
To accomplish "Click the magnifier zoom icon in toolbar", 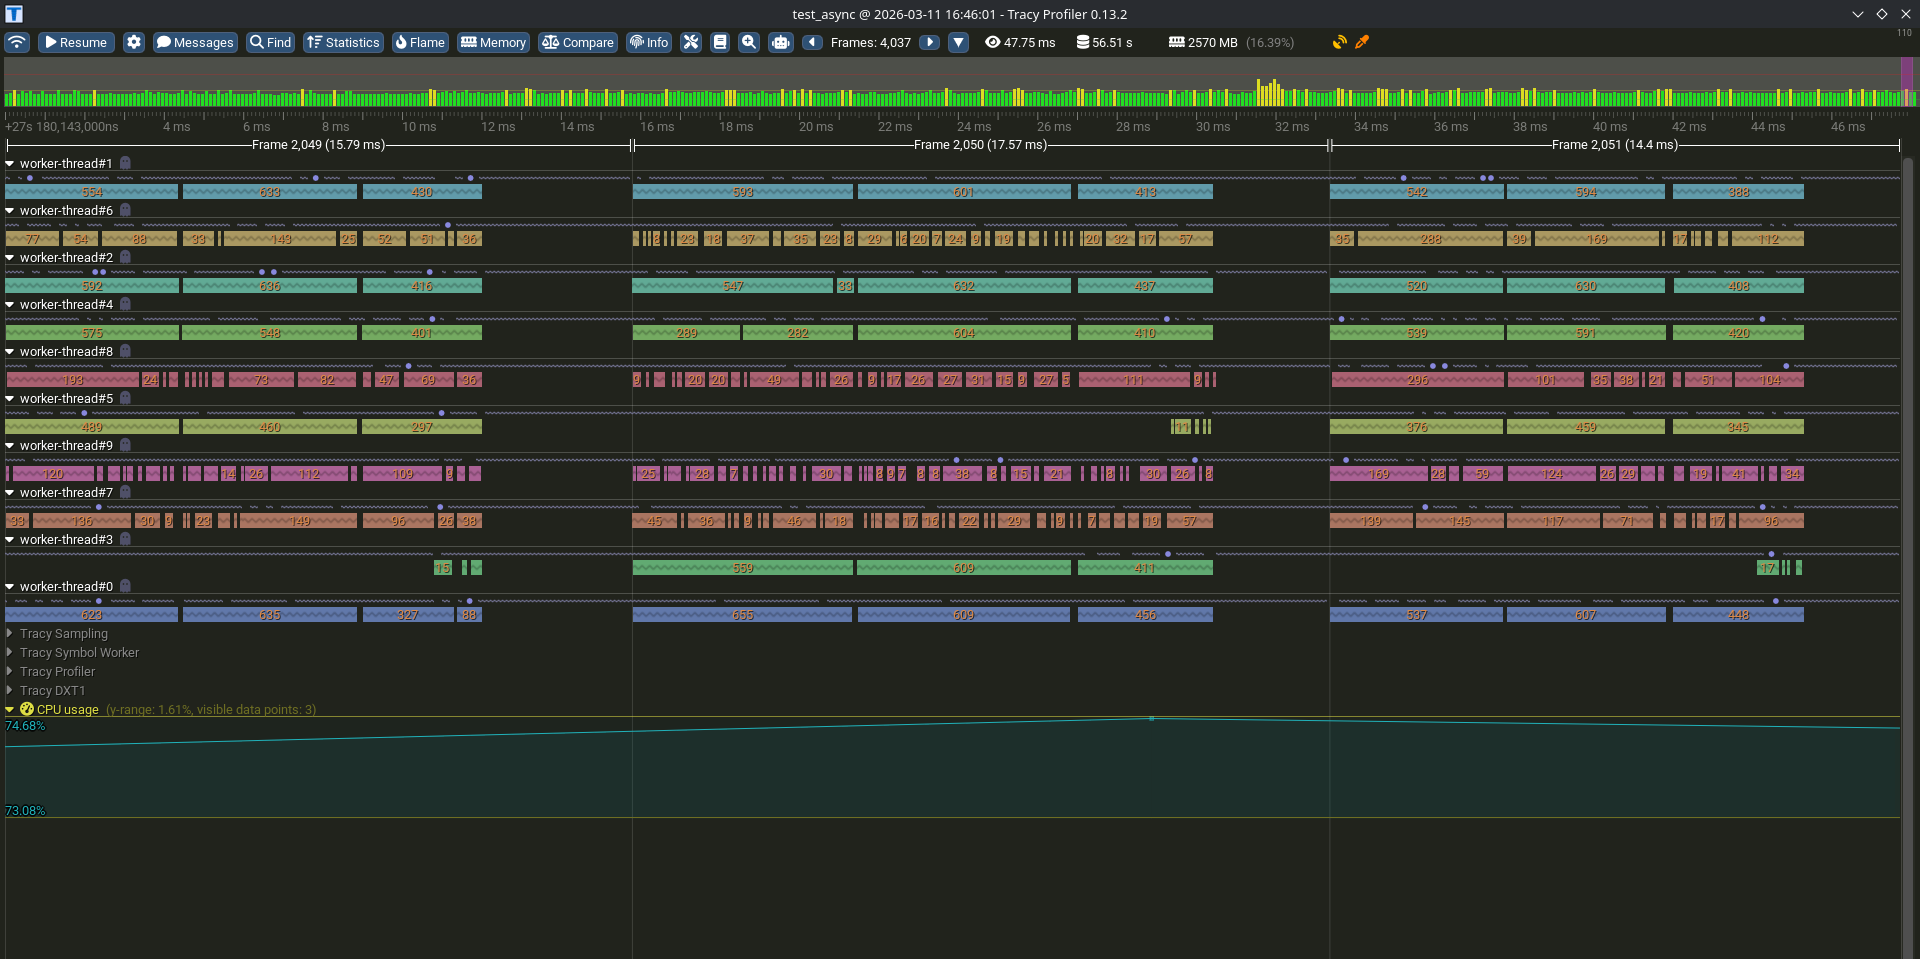I will 749,42.
